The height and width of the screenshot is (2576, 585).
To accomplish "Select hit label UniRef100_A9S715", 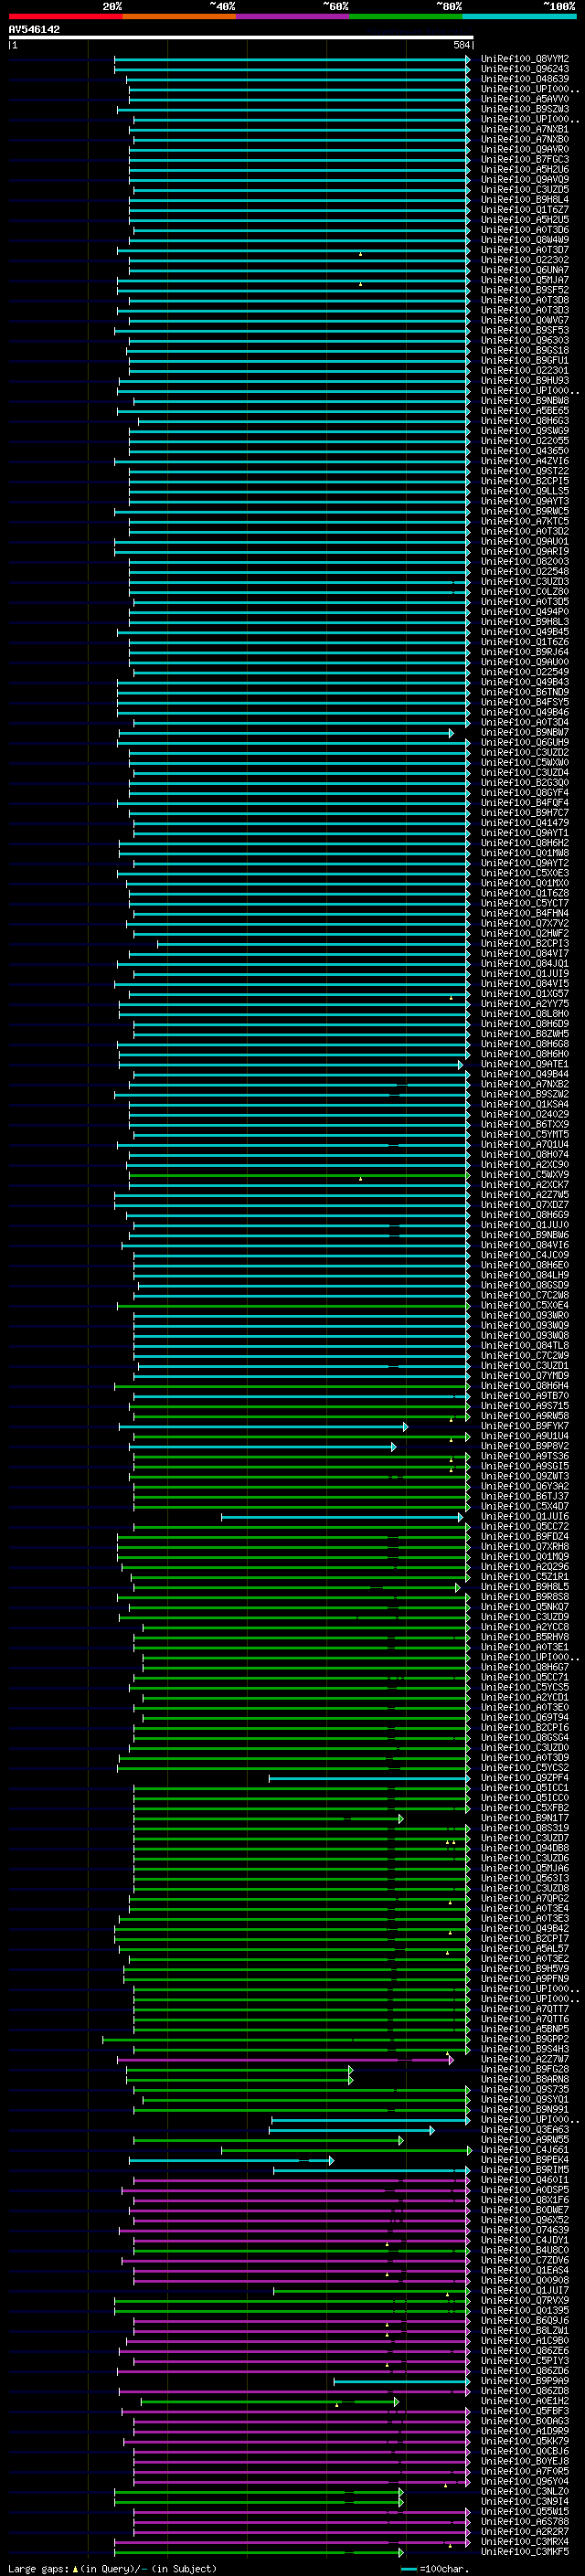I will 525,1406.
